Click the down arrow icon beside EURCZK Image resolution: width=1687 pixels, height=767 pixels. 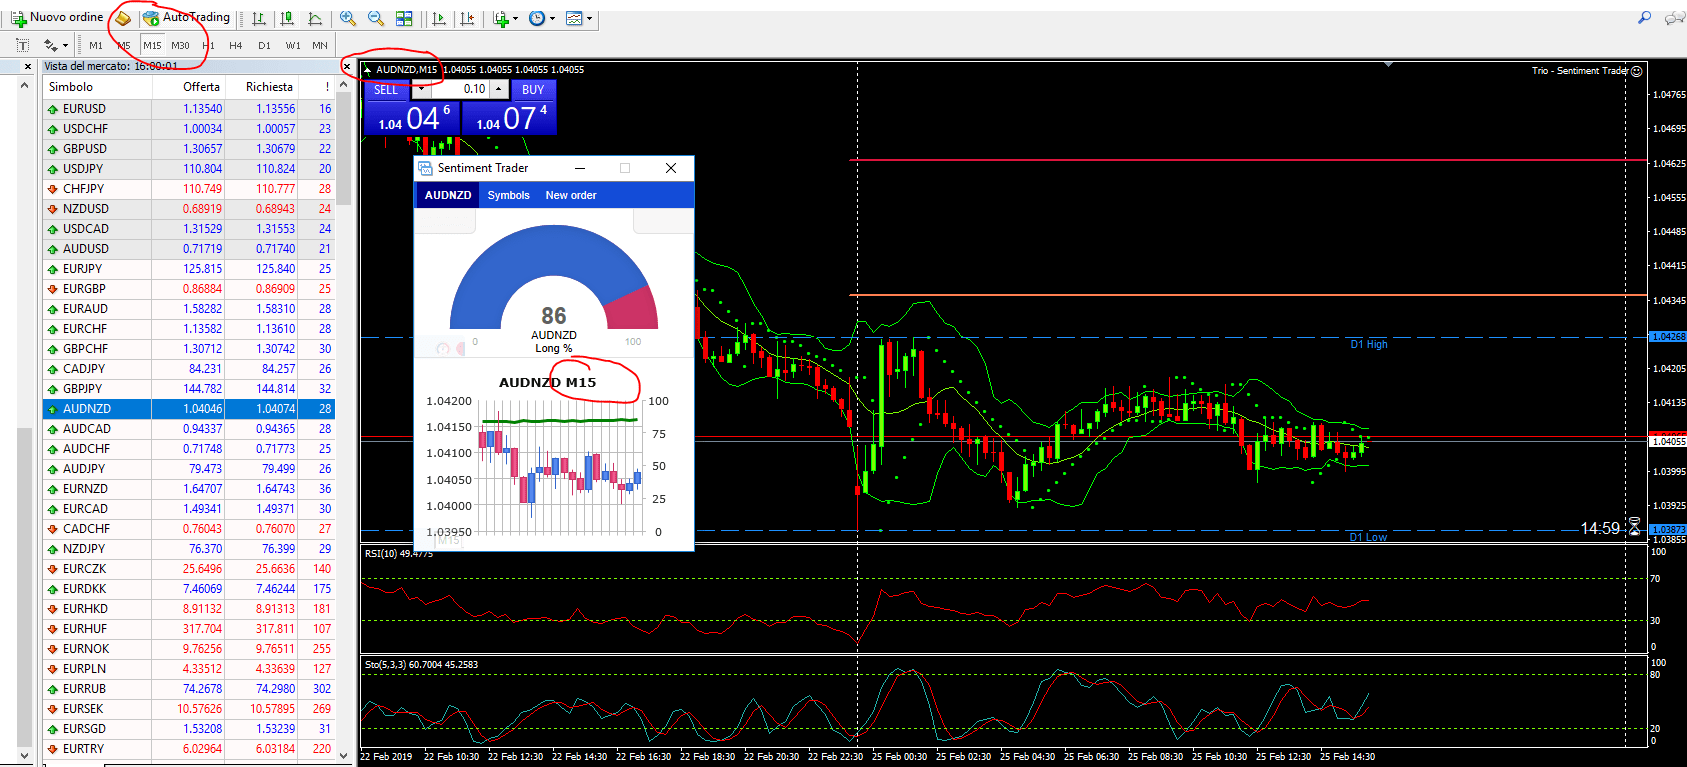coord(53,569)
